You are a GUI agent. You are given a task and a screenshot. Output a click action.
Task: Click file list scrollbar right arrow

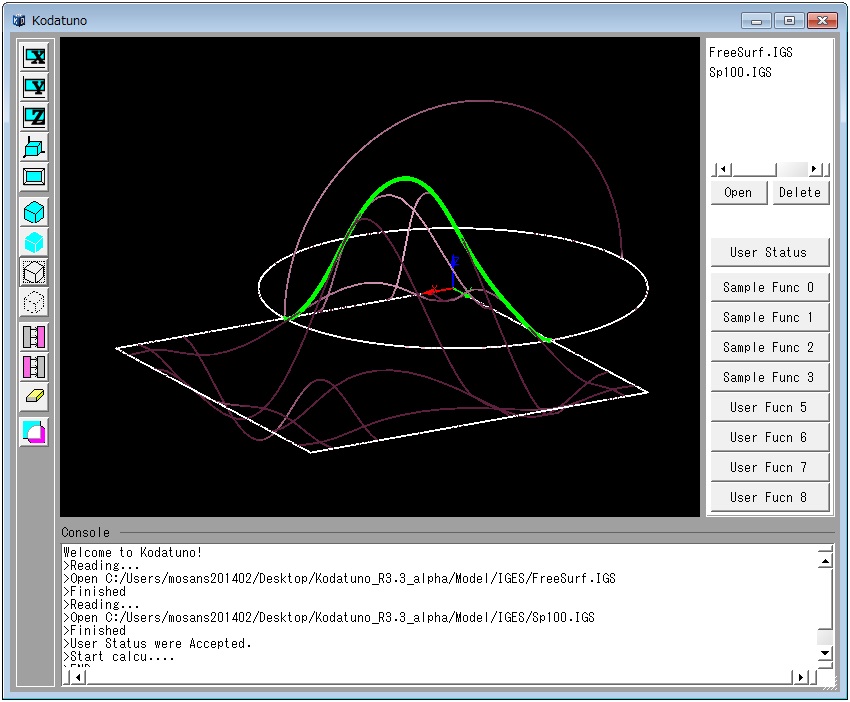814,169
